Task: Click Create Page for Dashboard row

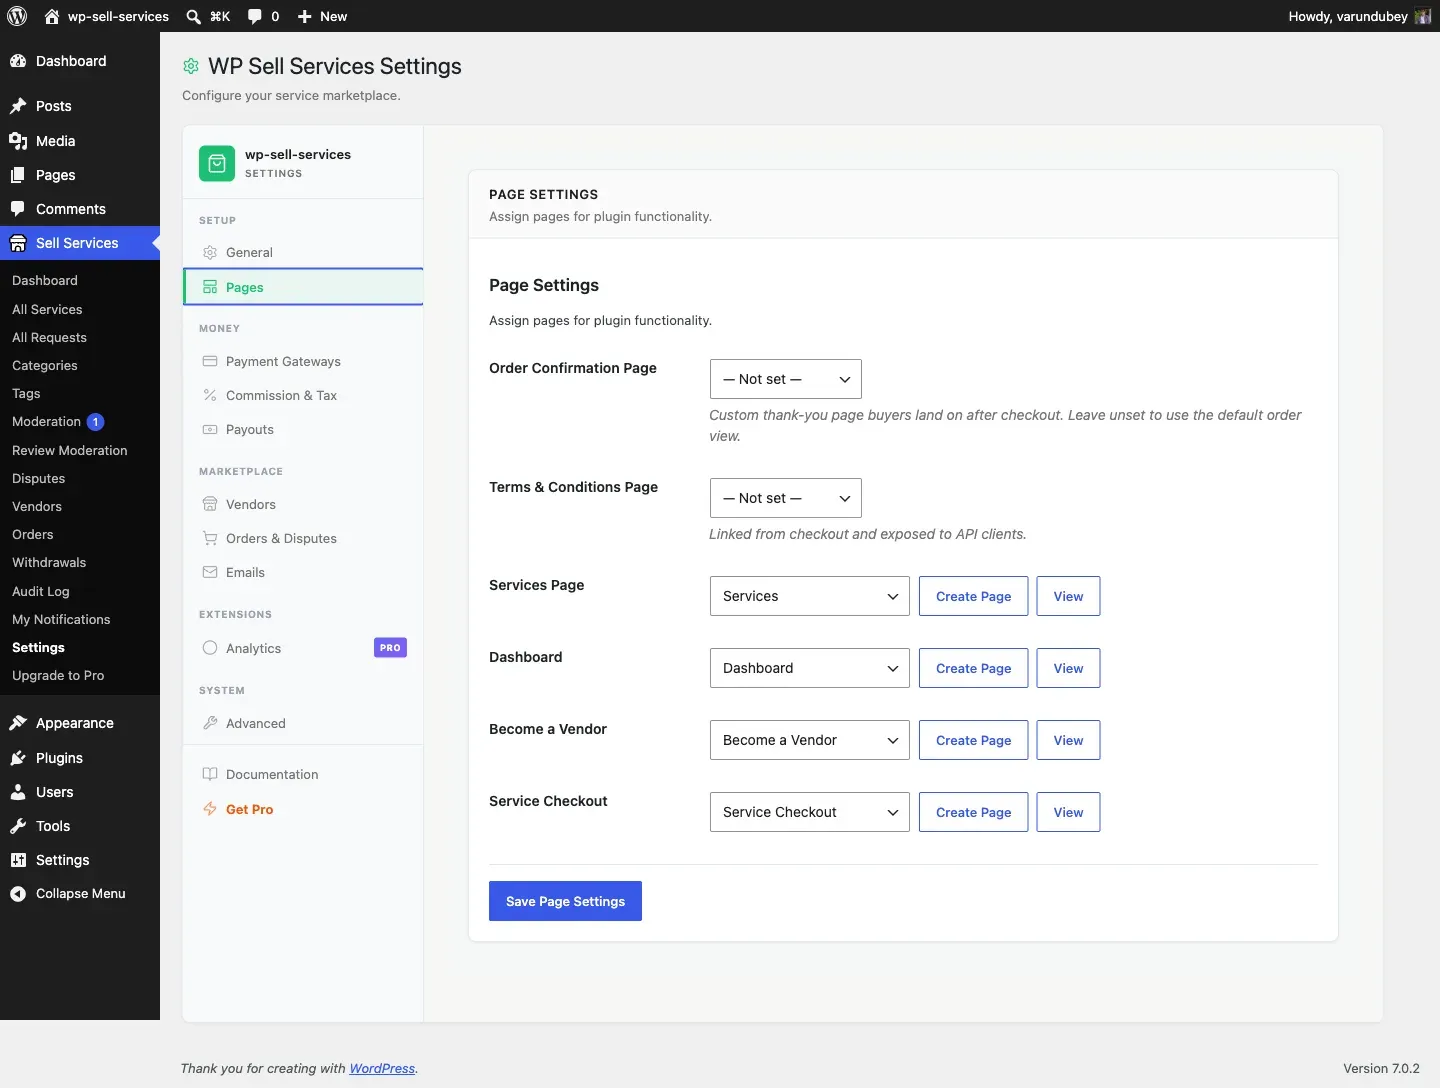Action: pyautogui.click(x=973, y=668)
